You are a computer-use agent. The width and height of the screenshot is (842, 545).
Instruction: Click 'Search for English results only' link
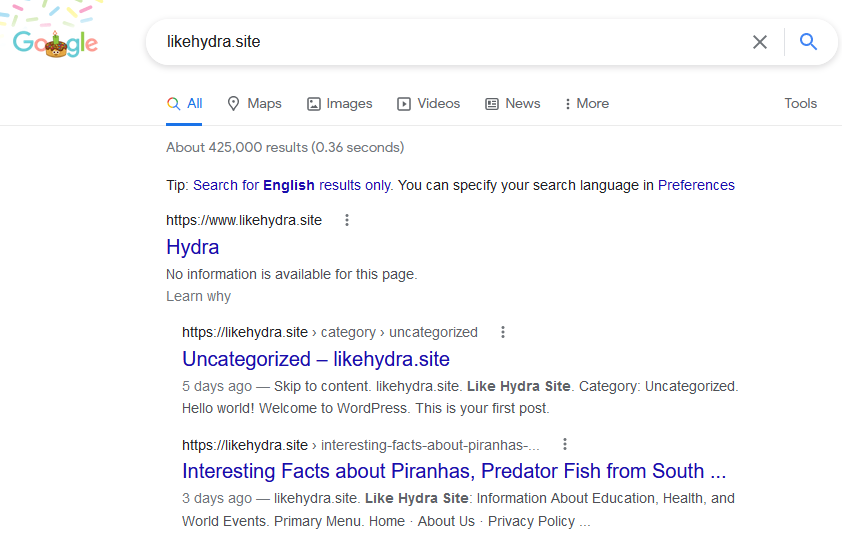point(293,185)
